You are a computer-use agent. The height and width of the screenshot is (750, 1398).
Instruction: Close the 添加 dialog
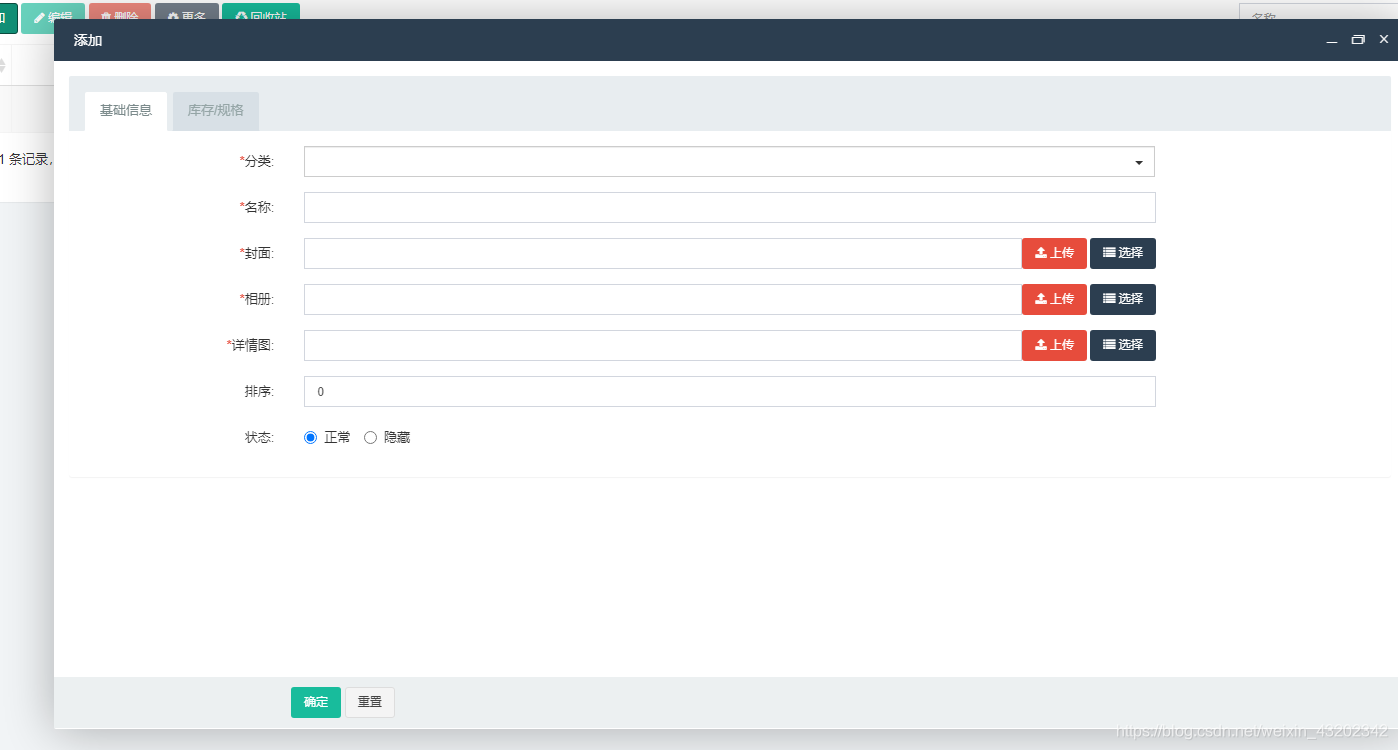(x=1384, y=39)
